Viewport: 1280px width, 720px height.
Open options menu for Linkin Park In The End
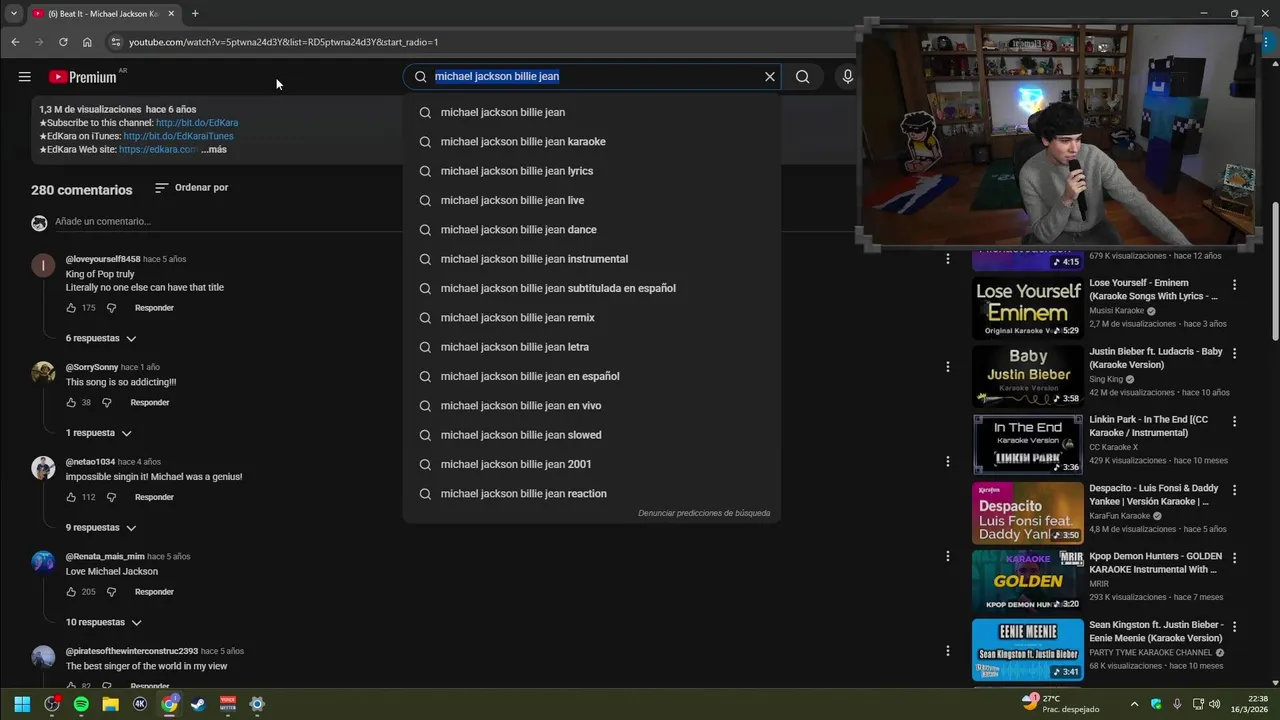click(1234, 422)
